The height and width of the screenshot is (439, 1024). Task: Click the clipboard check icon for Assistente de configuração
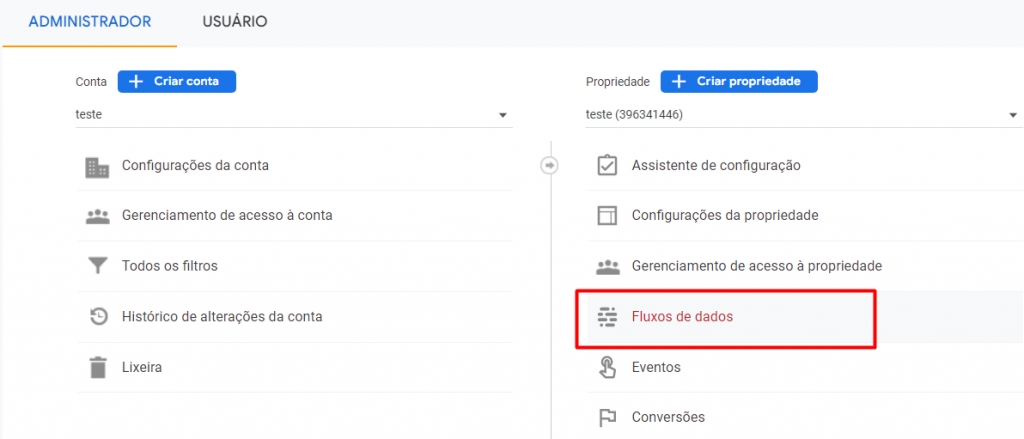[607, 166]
